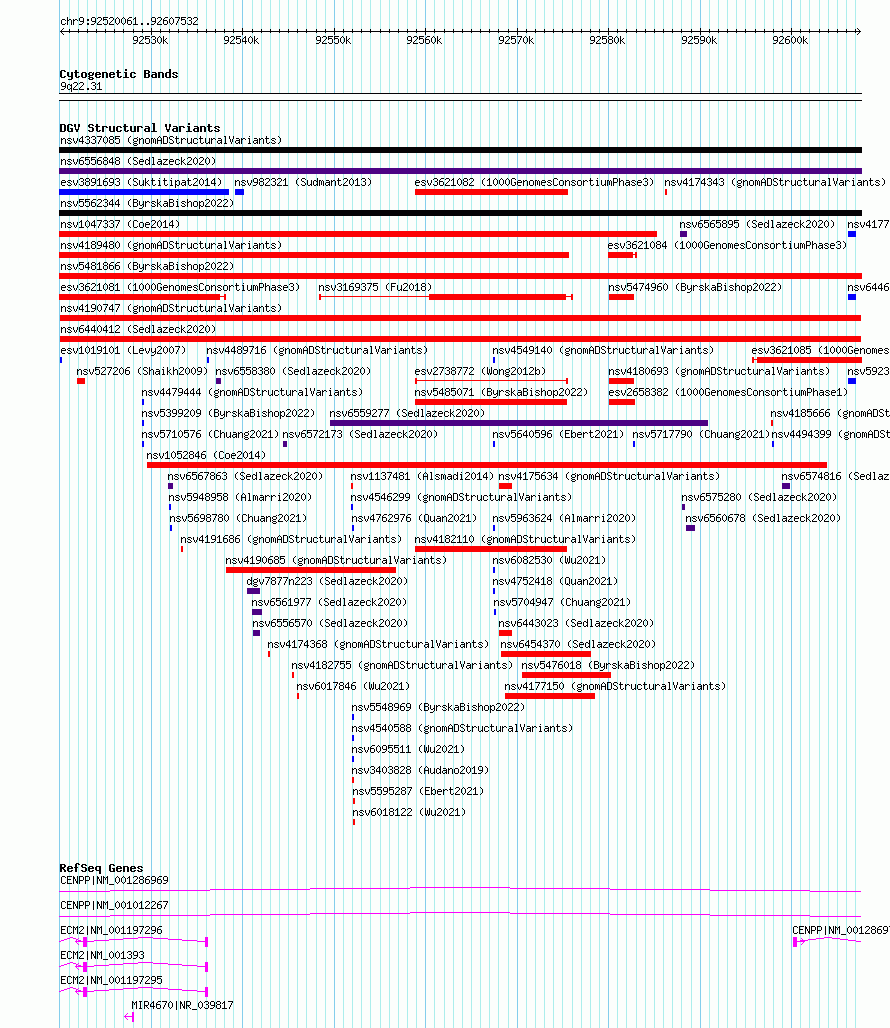Image resolution: width=890 pixels, height=1028 pixels.
Task: Open nsv5476018 (ByrskaBishop2022) label
Action: [608, 665]
